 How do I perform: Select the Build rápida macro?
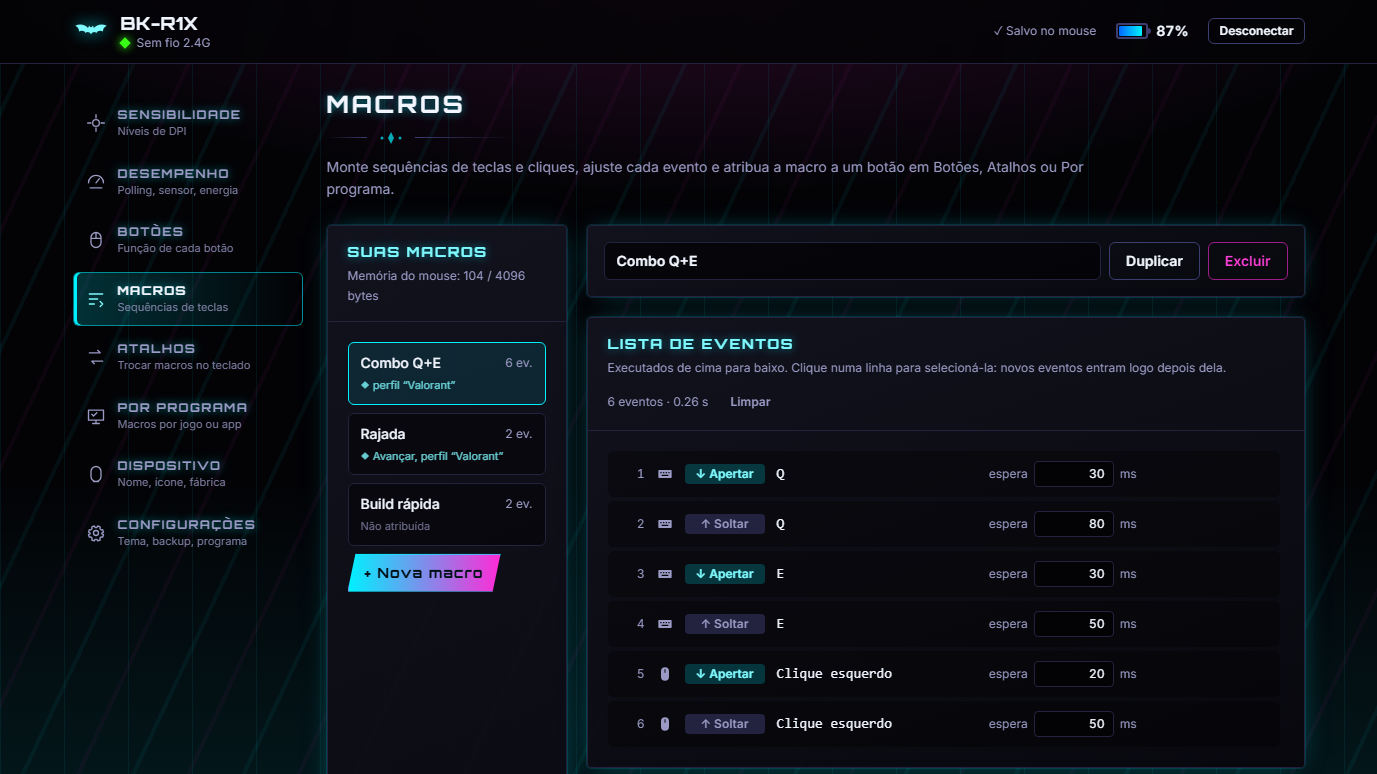pos(447,515)
